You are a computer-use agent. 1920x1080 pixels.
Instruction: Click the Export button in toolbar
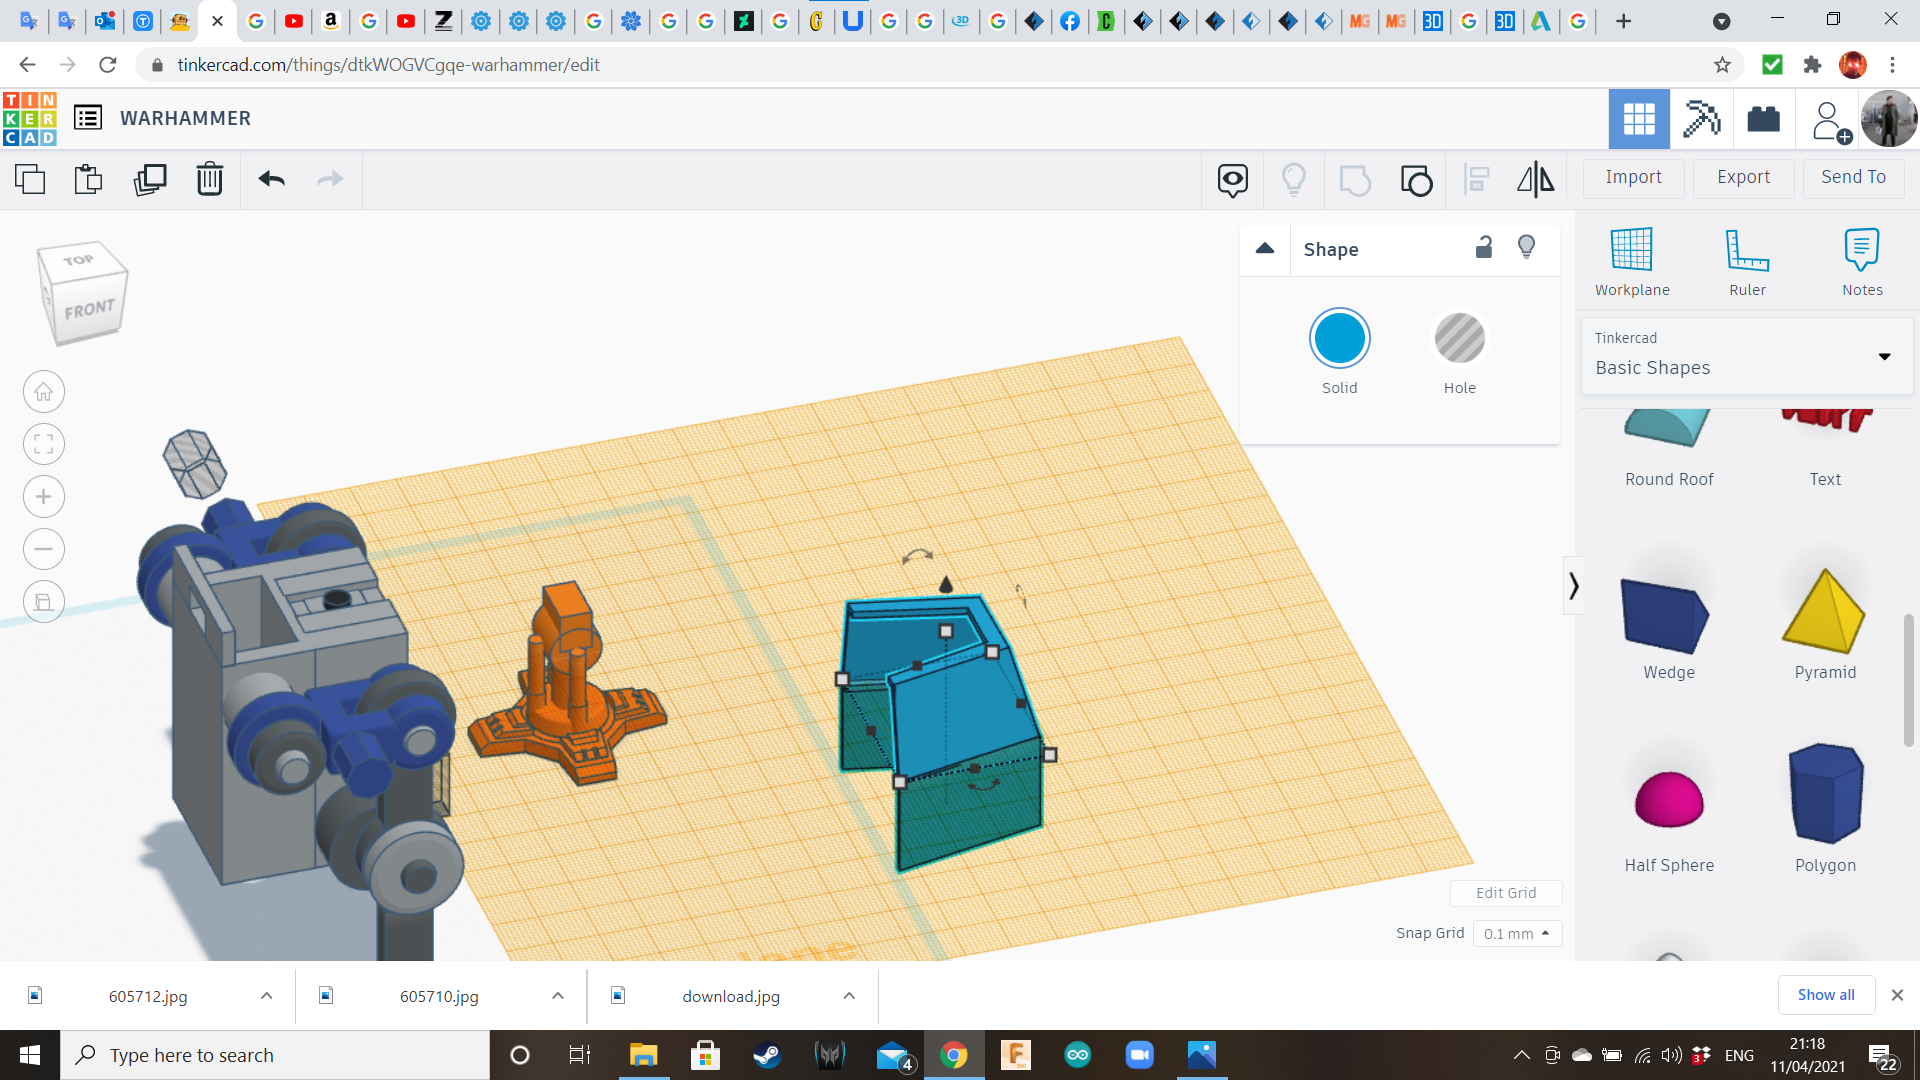1743,177
